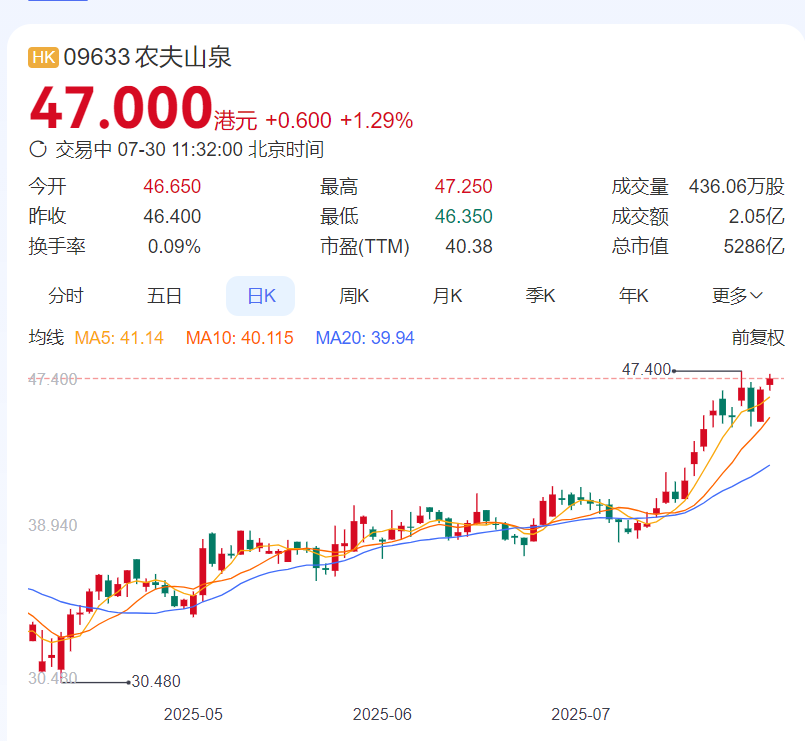Click the 交易中 trading status text
This screenshot has height=741, width=805.
tap(83, 149)
